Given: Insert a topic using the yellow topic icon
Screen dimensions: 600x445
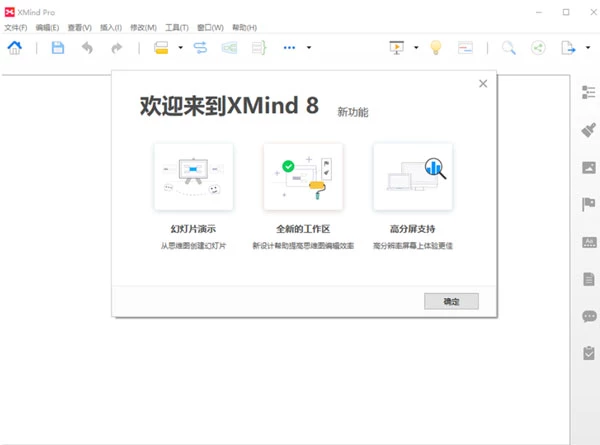Looking at the screenshot, I should click(x=161, y=48).
